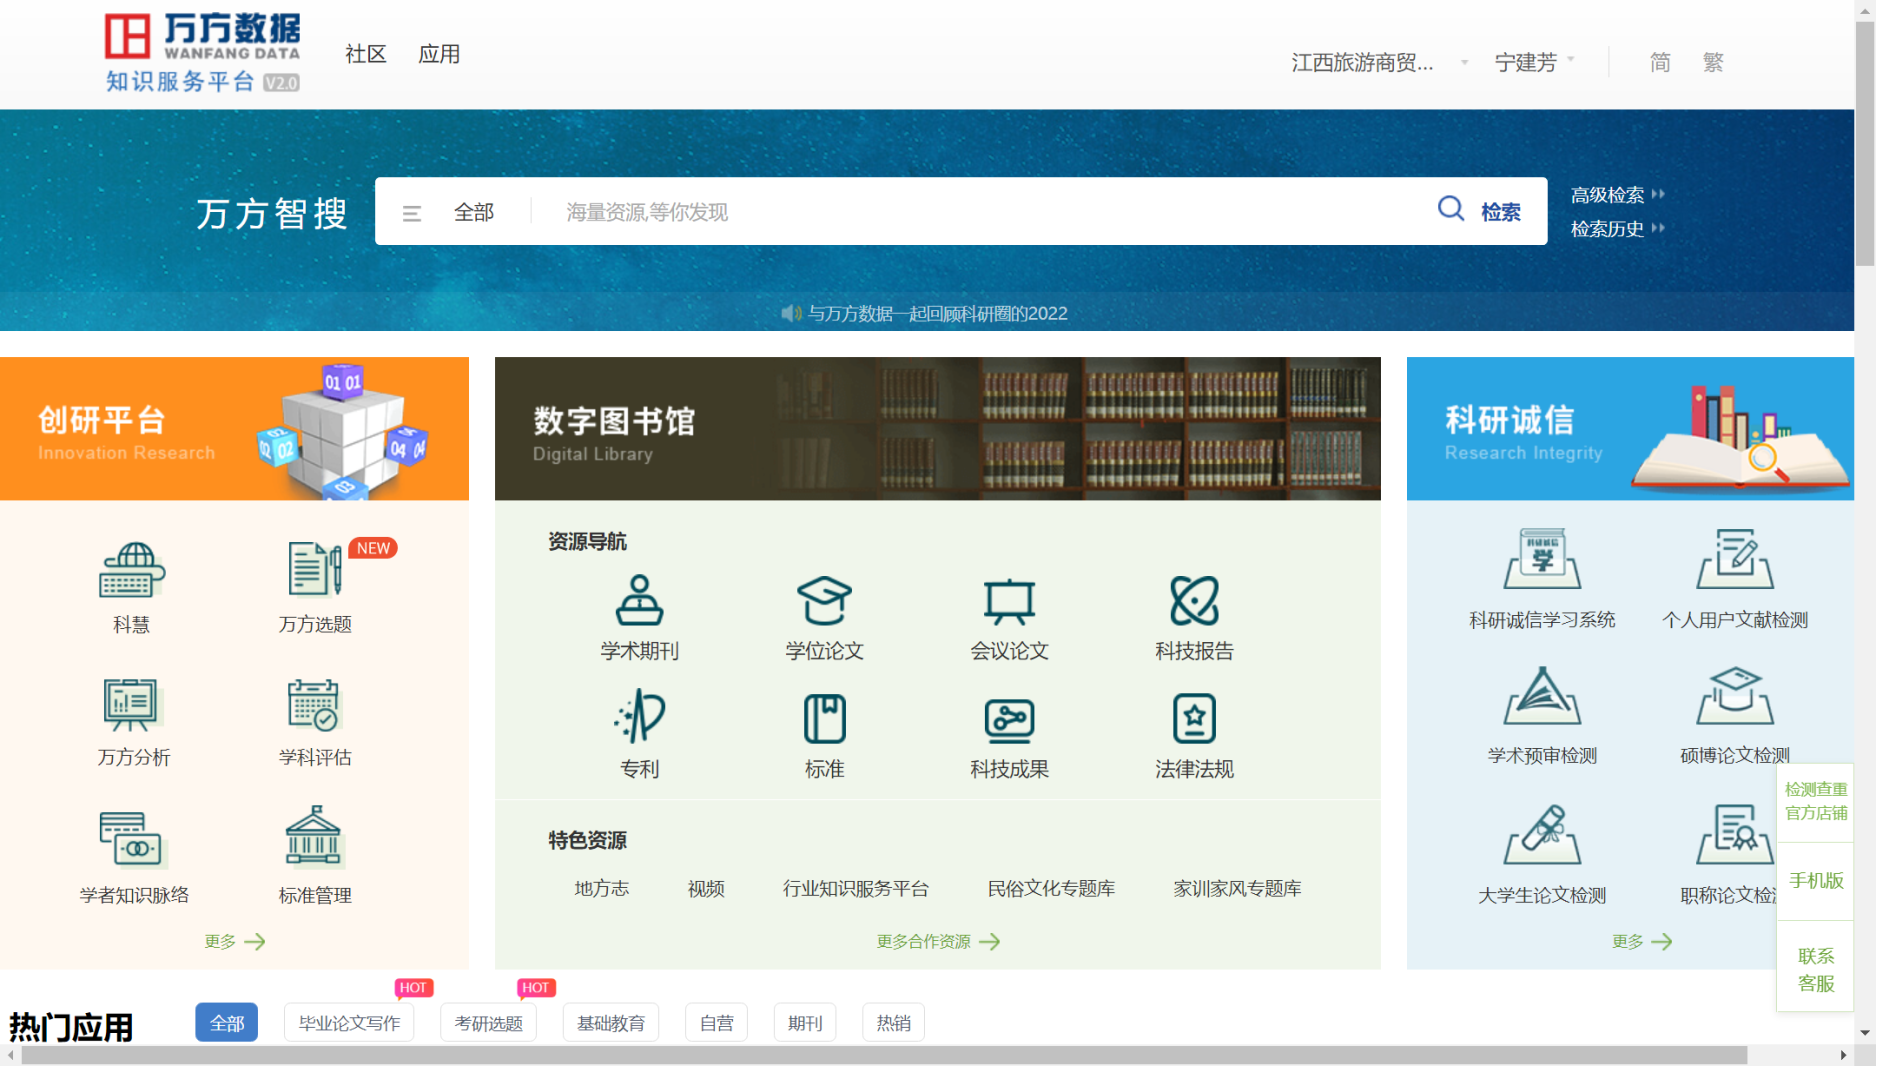This screenshot has height=1067, width=1877.
Task: Open the 会议论文 presentation board icon
Action: [x=1009, y=601]
